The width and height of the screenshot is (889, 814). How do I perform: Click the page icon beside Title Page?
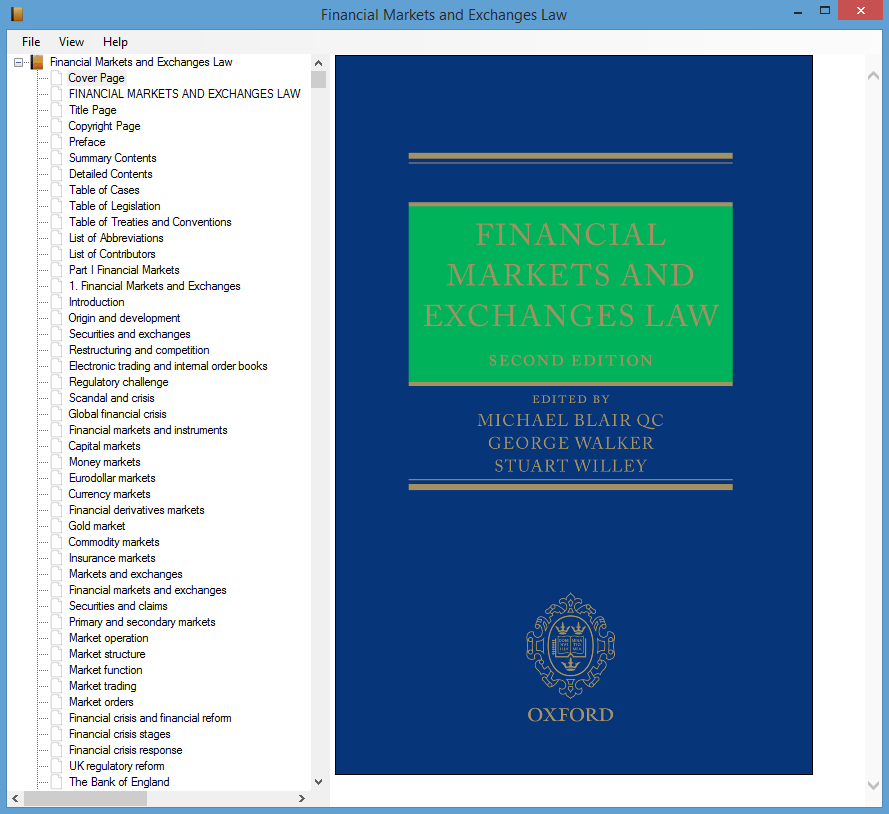[x=57, y=110]
